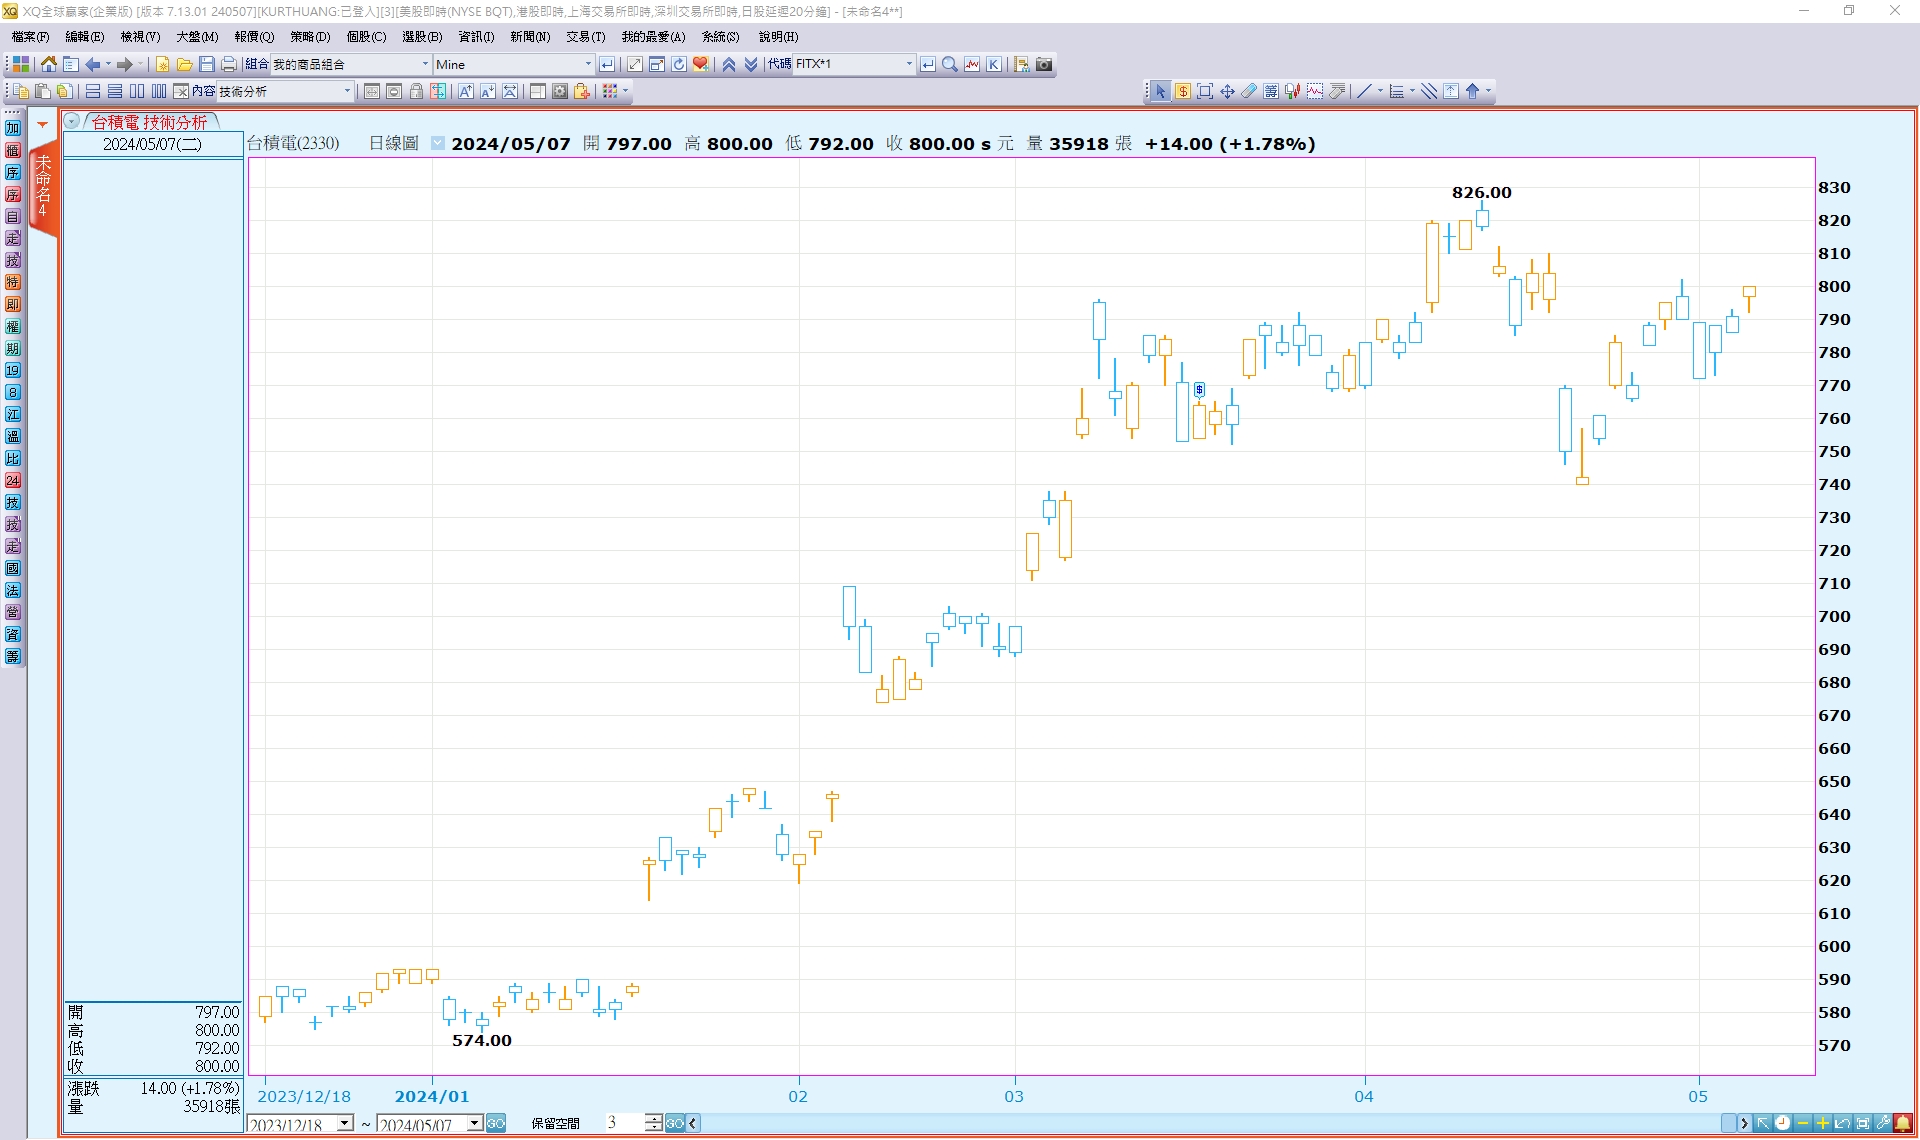Open the 技術分析 content dropdown

click(x=347, y=91)
